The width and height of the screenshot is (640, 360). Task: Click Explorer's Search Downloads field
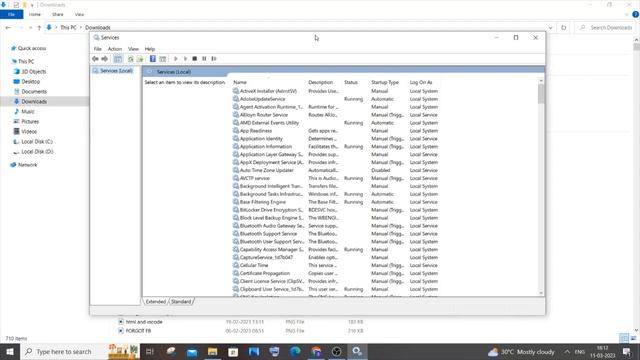tap(606, 27)
